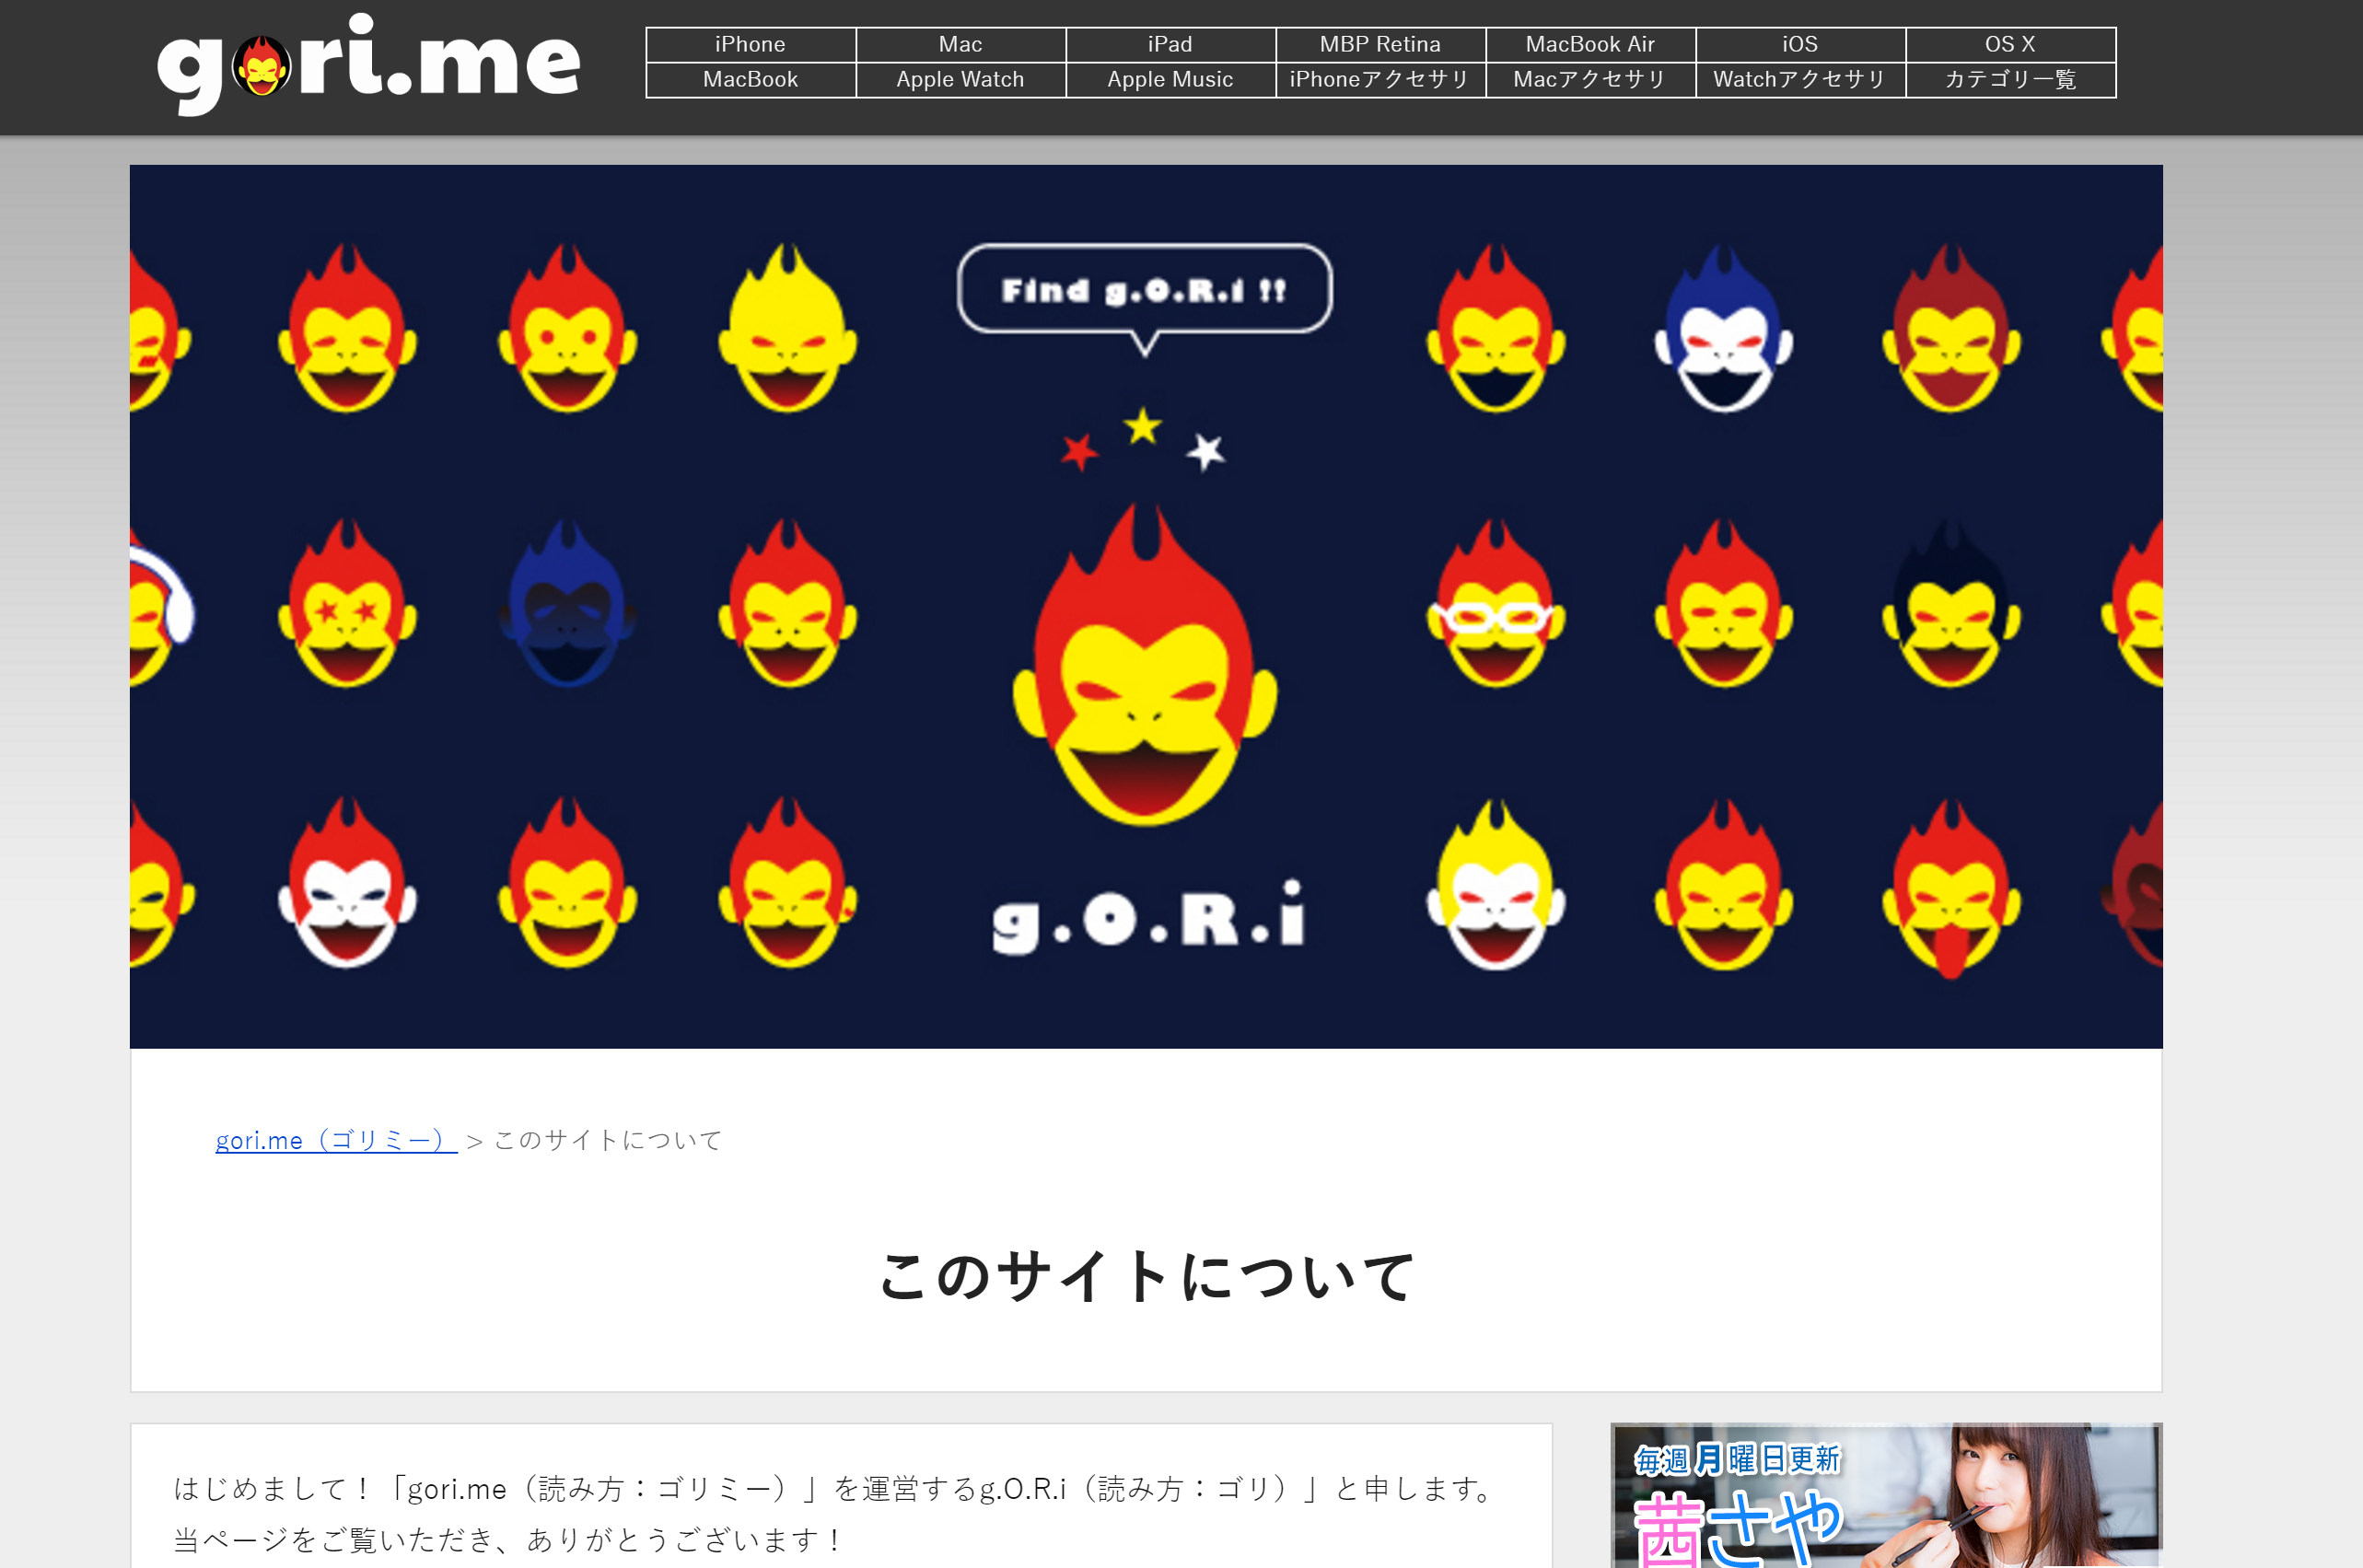Select the Apple Watch menu item

tap(960, 80)
